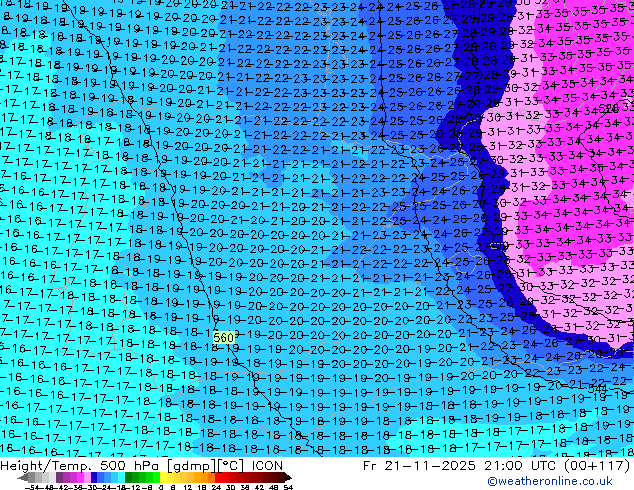The image size is (634, 490).
Task: Click the cyan legend segment near -18
Action: click(121, 477)
